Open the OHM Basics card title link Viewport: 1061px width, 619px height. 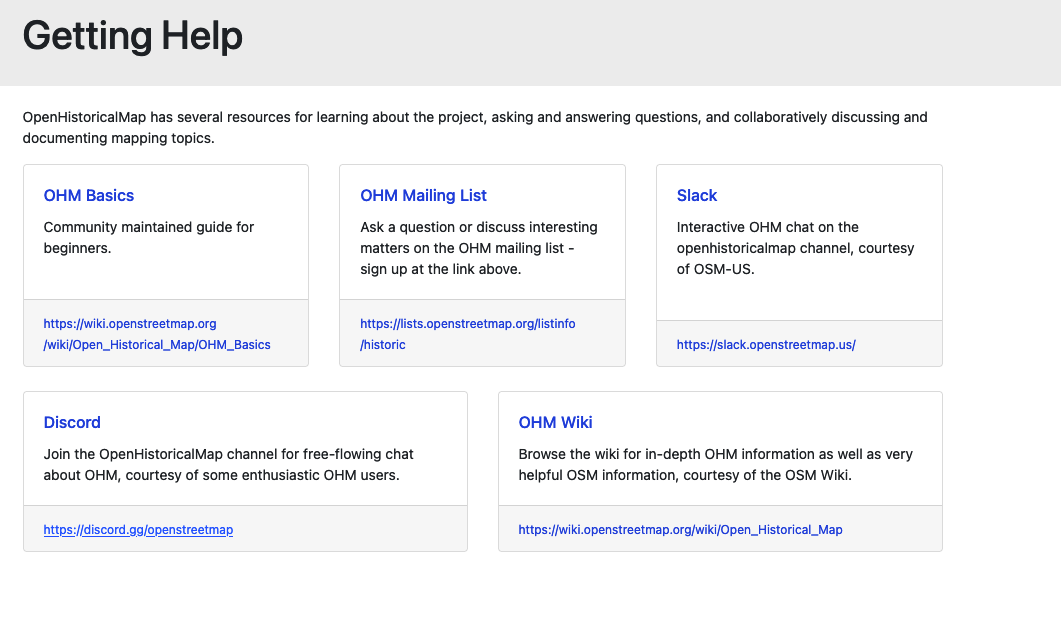point(88,195)
